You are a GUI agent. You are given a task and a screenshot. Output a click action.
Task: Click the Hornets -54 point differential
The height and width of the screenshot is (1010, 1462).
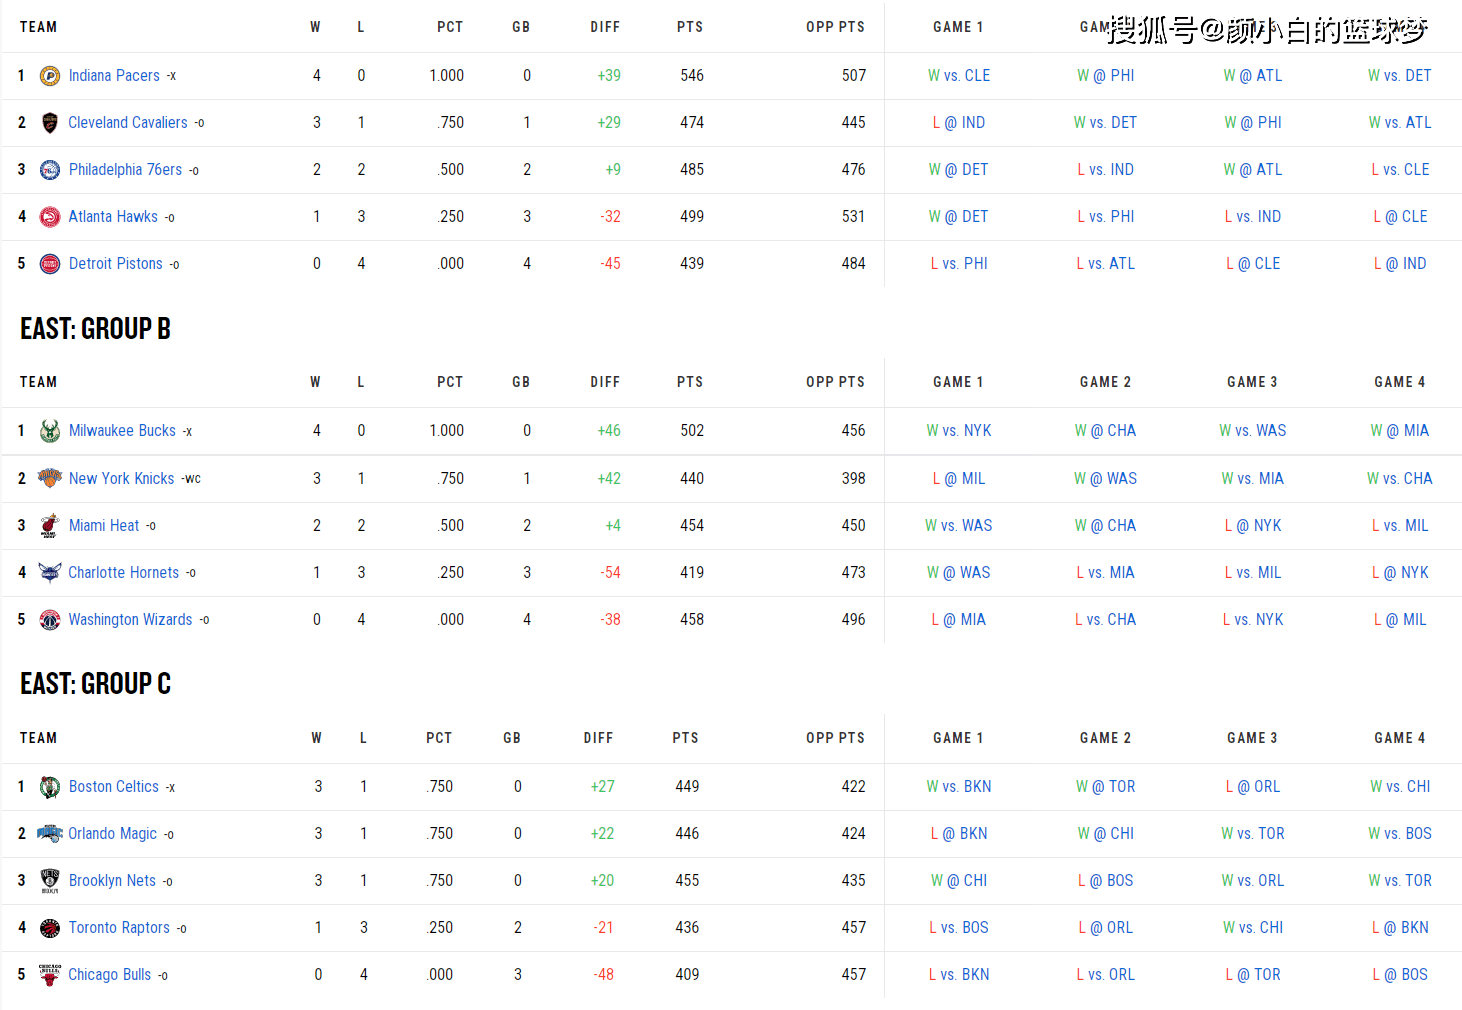tap(611, 573)
